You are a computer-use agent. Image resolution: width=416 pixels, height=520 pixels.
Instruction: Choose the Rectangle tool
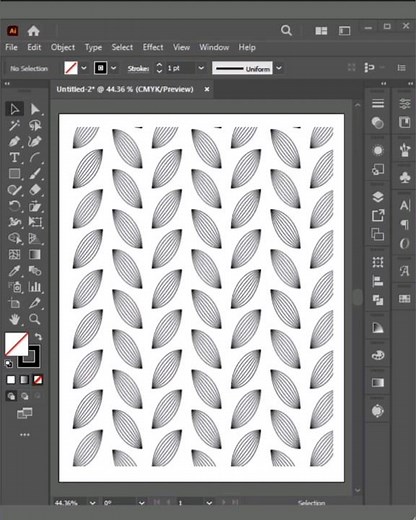pyautogui.click(x=14, y=173)
